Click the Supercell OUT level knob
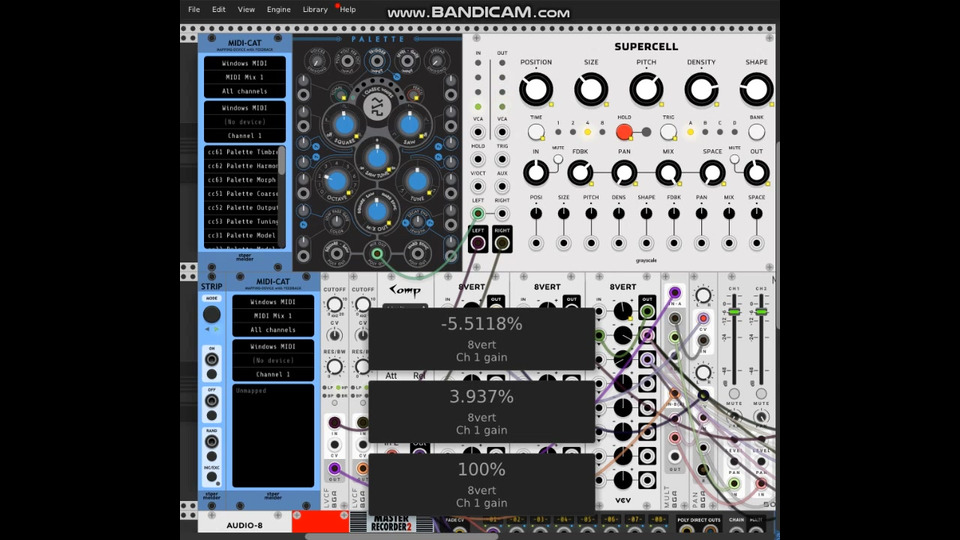 point(756,173)
